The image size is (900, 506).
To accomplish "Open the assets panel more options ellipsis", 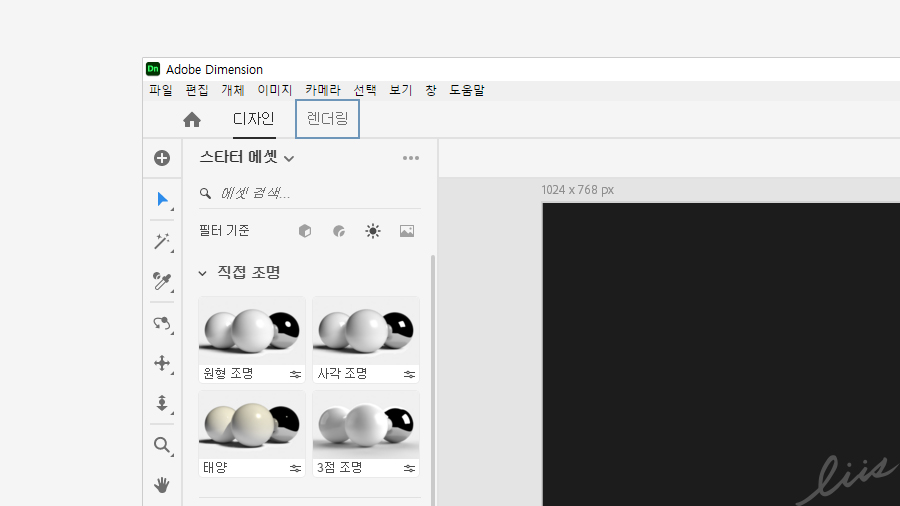I will [x=411, y=158].
